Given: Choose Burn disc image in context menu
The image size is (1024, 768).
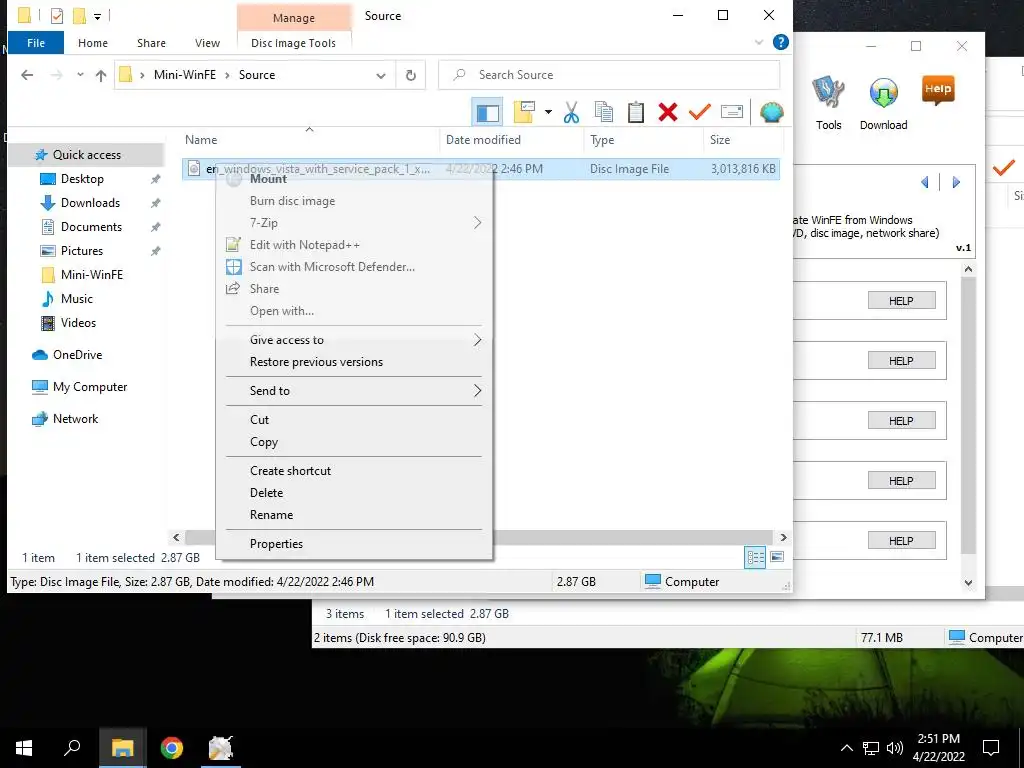Looking at the screenshot, I should 353,201.
